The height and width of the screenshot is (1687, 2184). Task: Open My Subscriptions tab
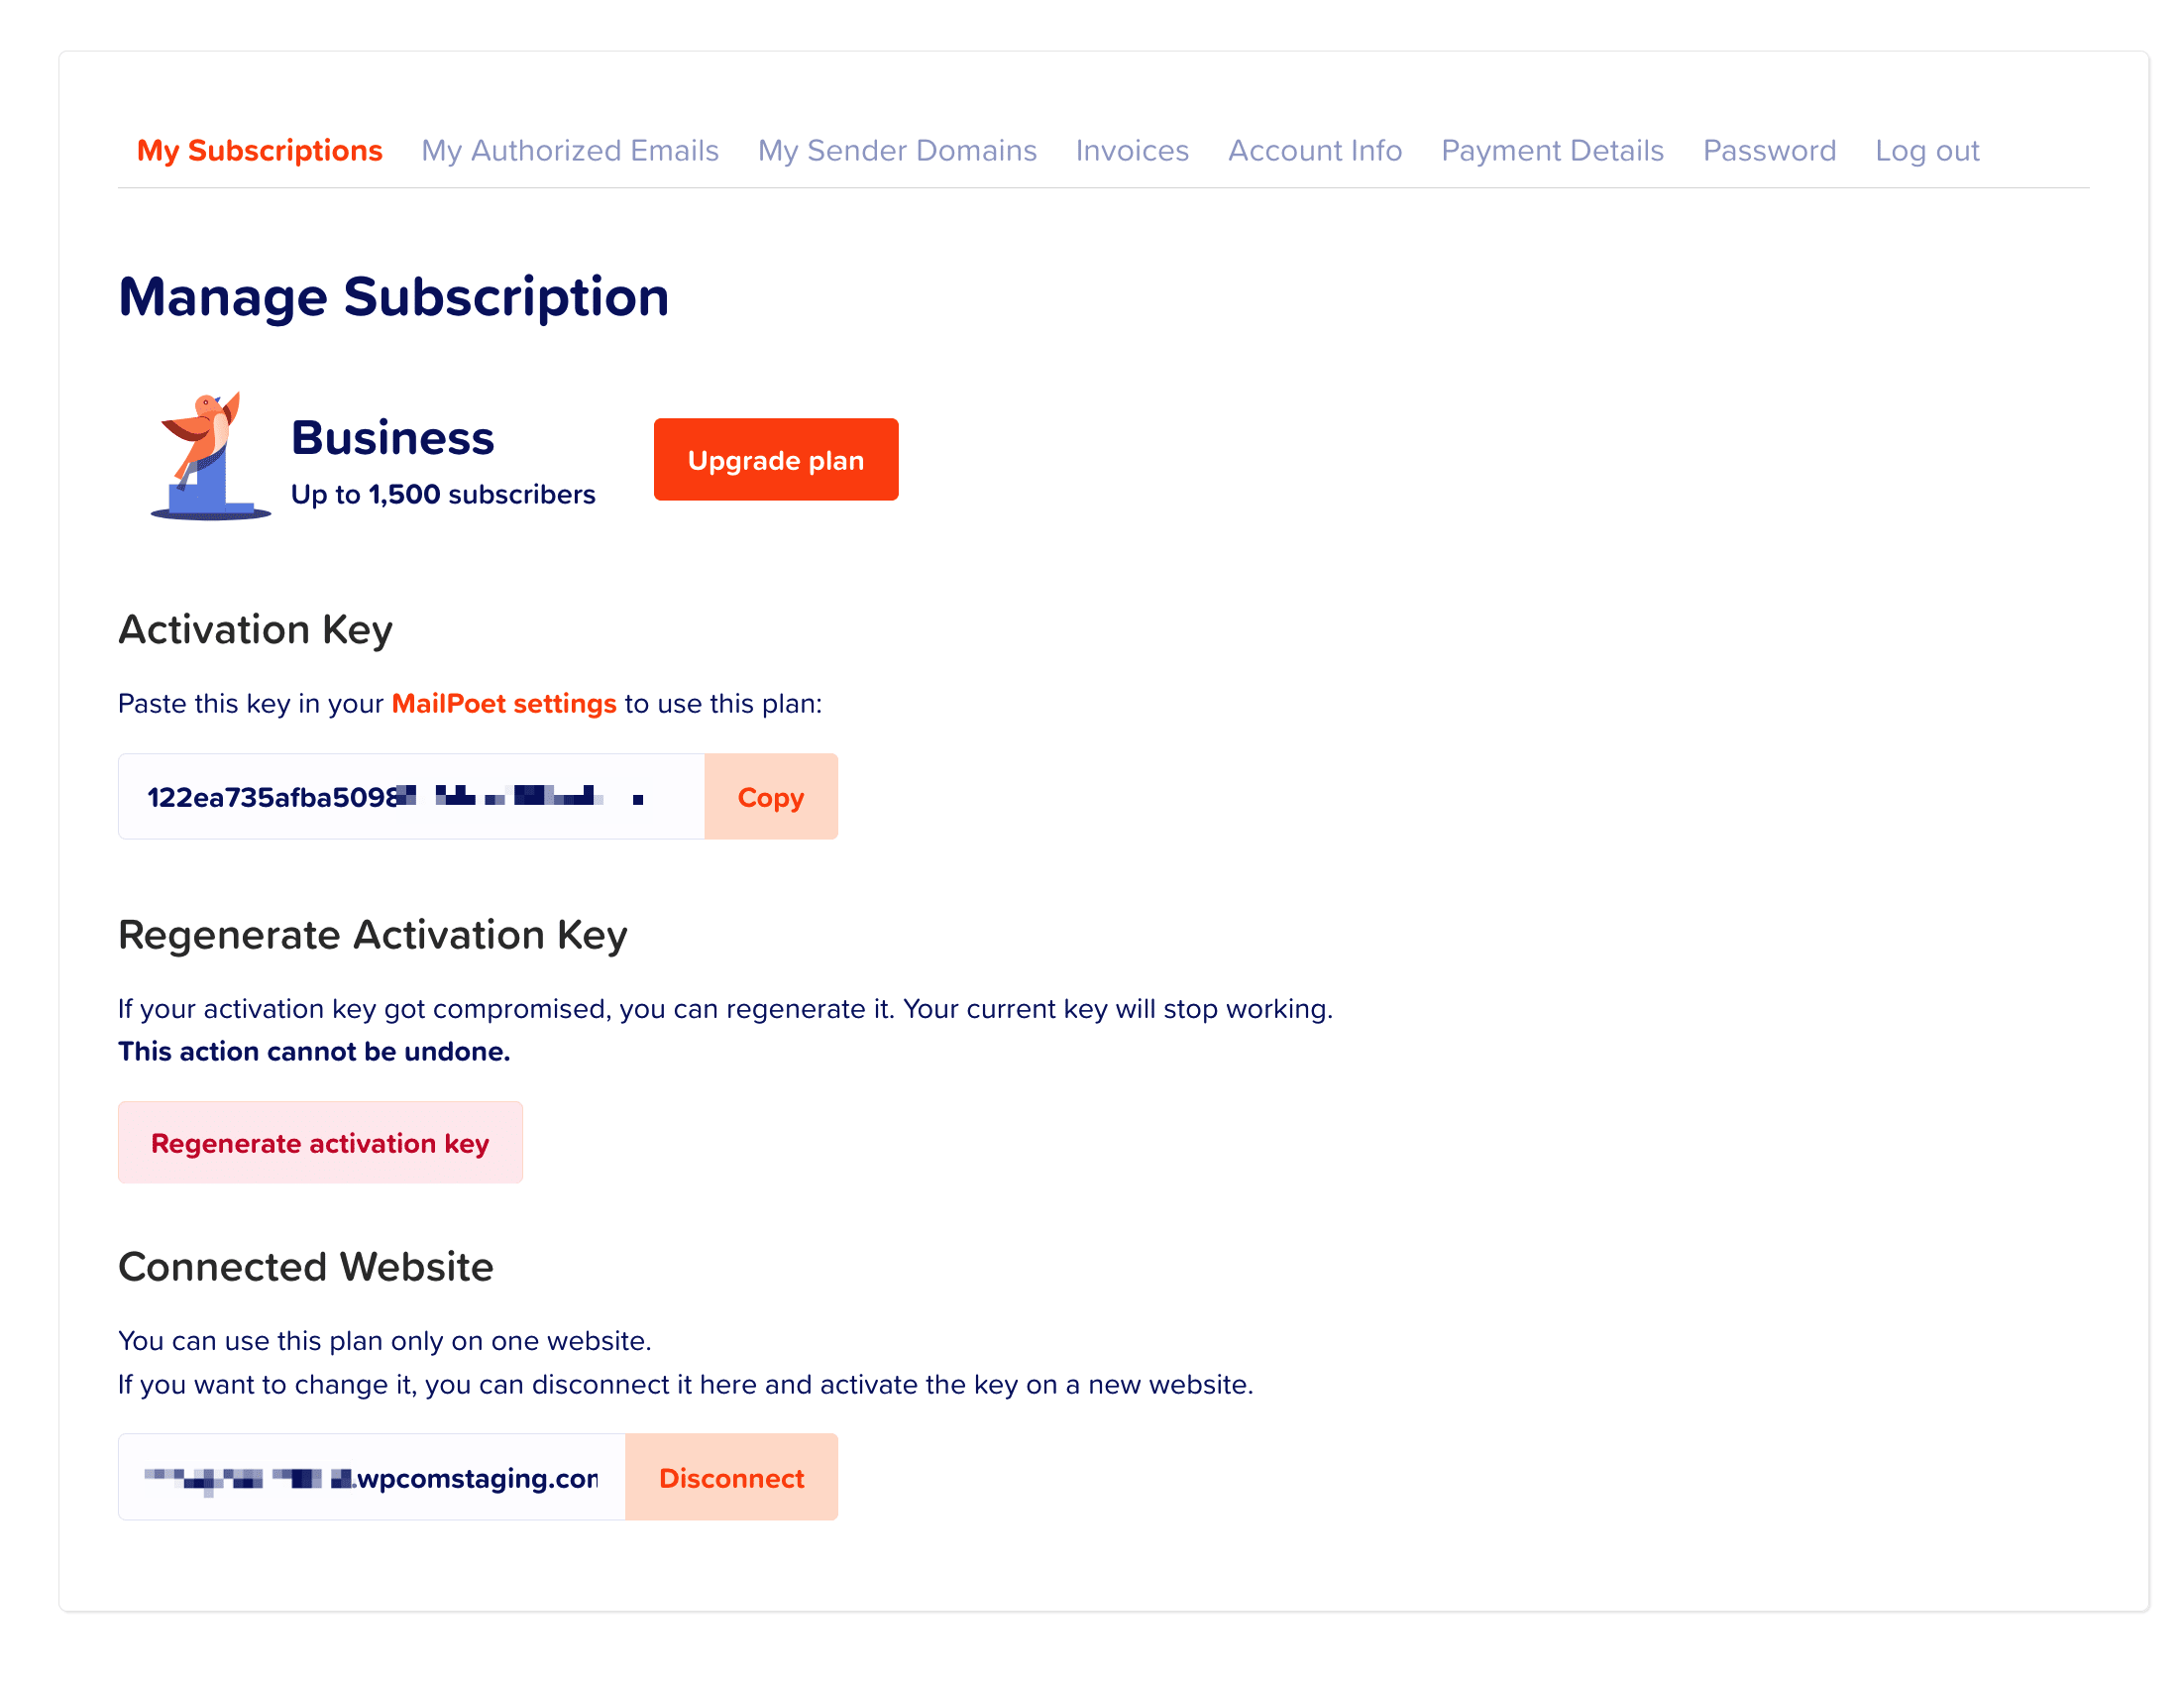click(259, 151)
